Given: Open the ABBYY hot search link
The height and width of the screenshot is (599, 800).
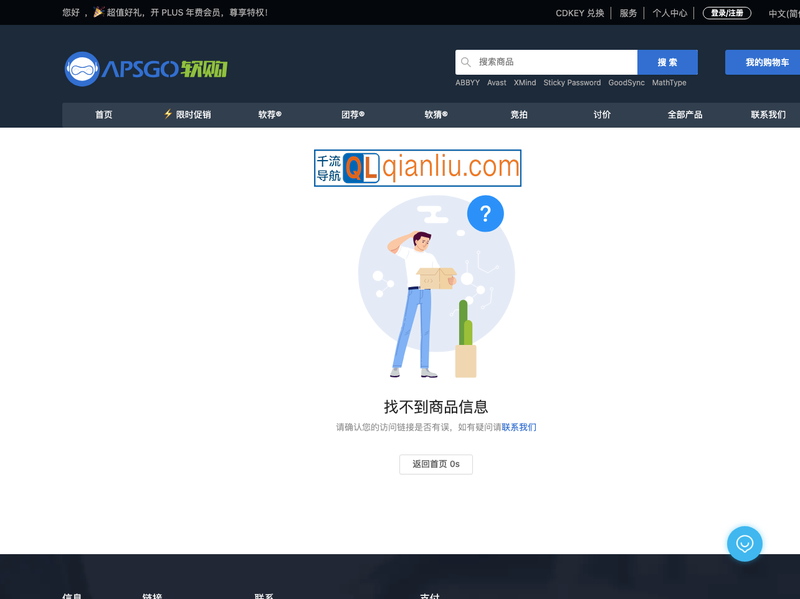Looking at the screenshot, I should tap(466, 83).
